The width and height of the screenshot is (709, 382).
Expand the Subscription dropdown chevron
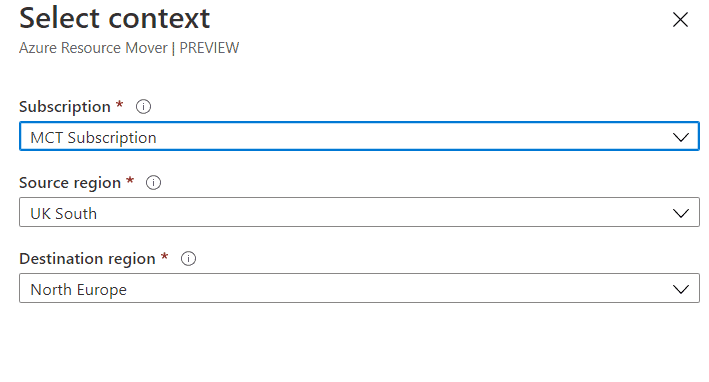coord(681,137)
